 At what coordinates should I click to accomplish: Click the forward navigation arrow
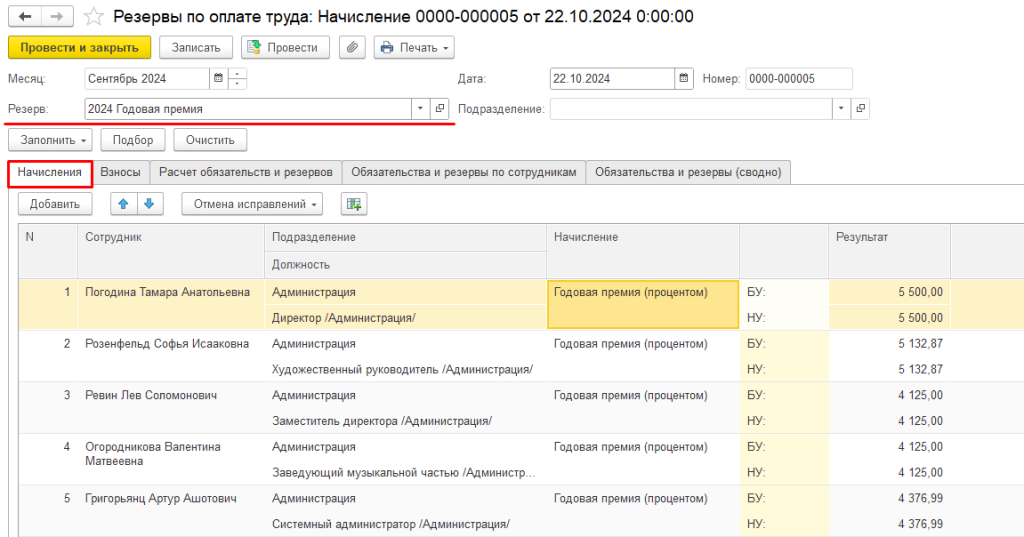coord(57,17)
